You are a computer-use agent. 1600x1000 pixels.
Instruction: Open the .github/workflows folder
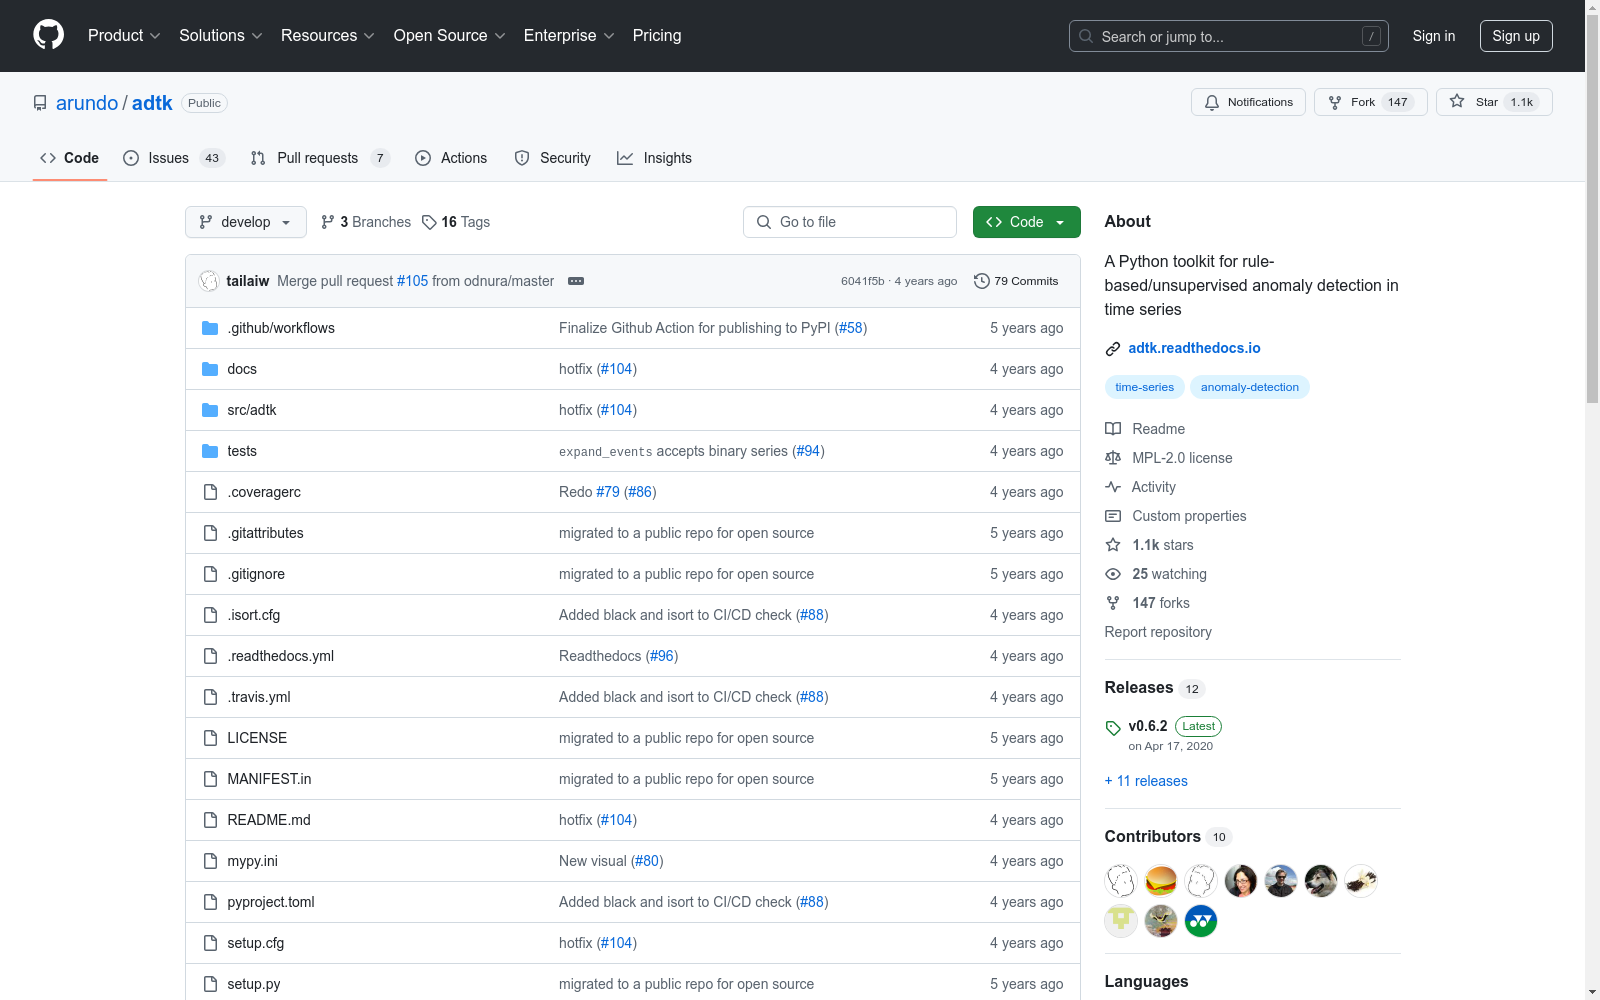click(281, 328)
